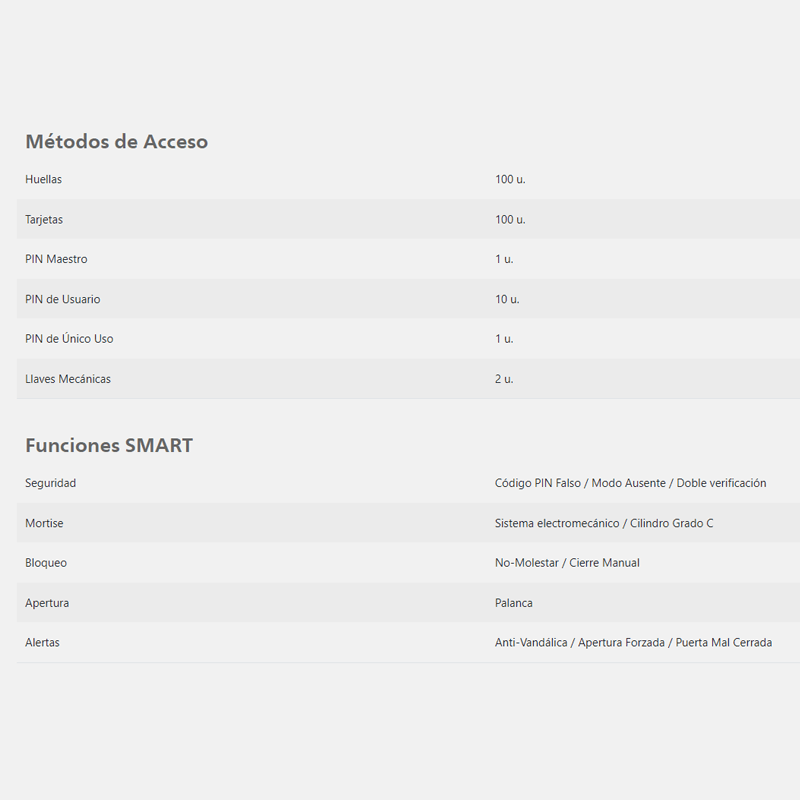
Task: Click the 10 u. value for PIN de Usuario
Action: 507,299
